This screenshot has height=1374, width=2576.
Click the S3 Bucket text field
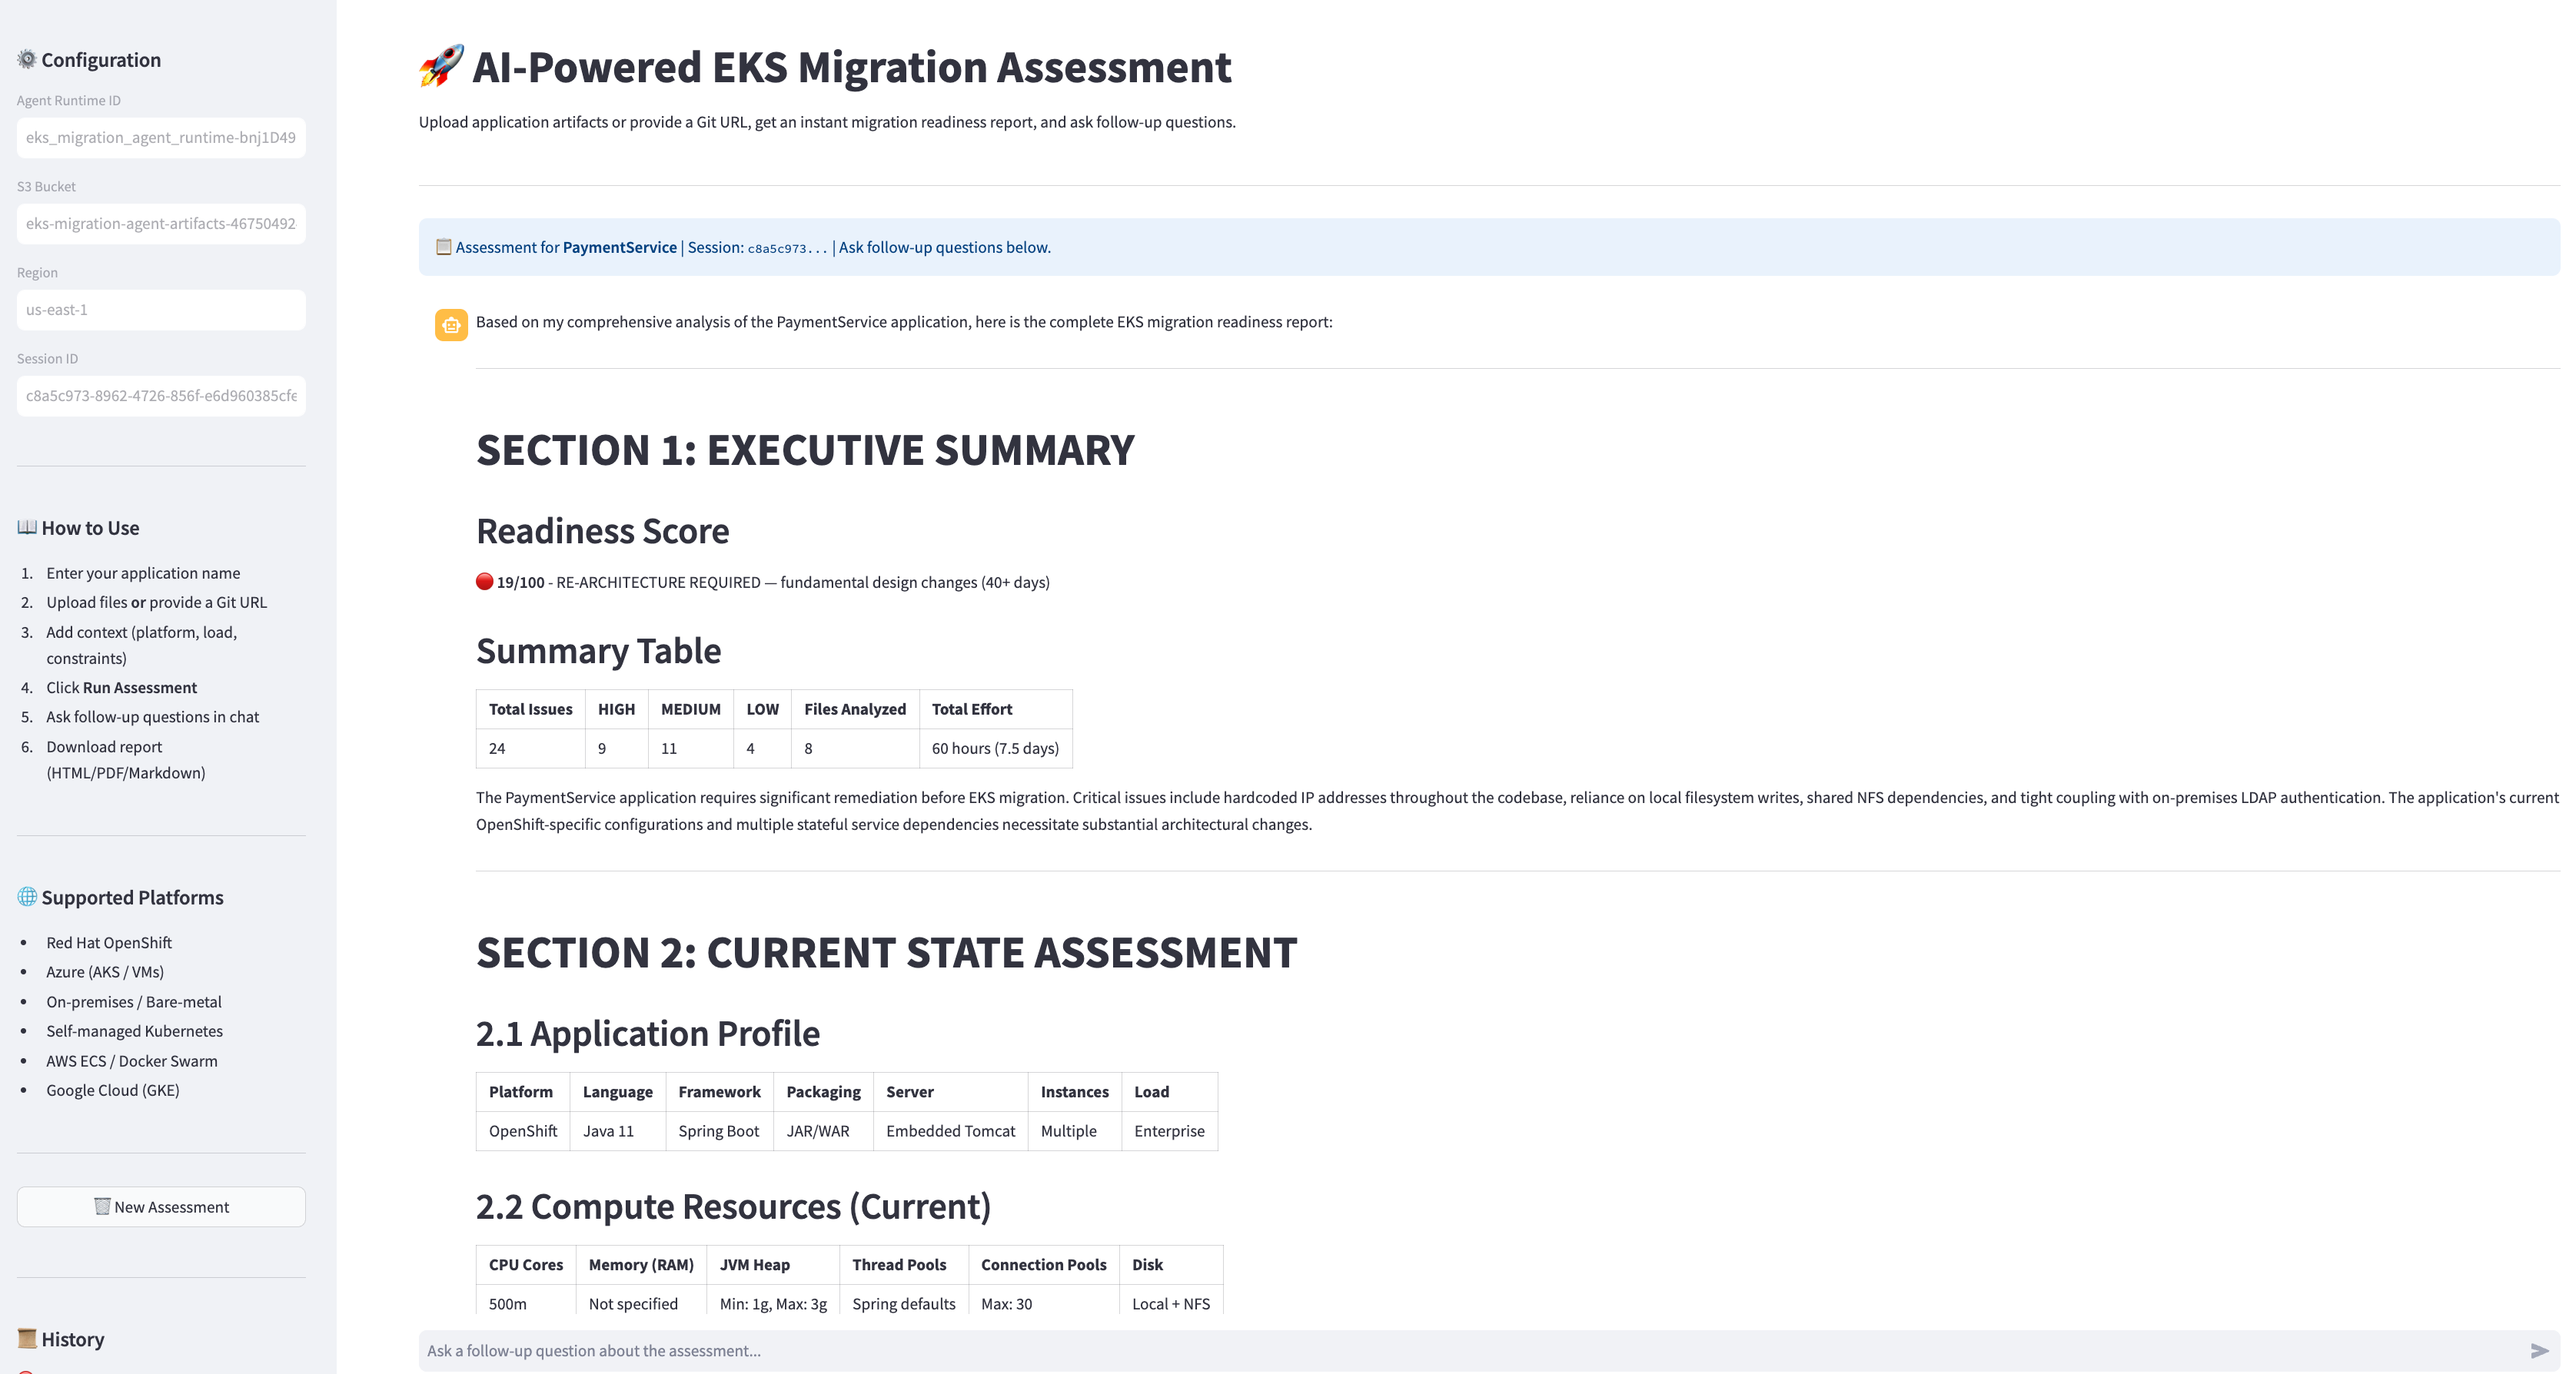coord(161,224)
